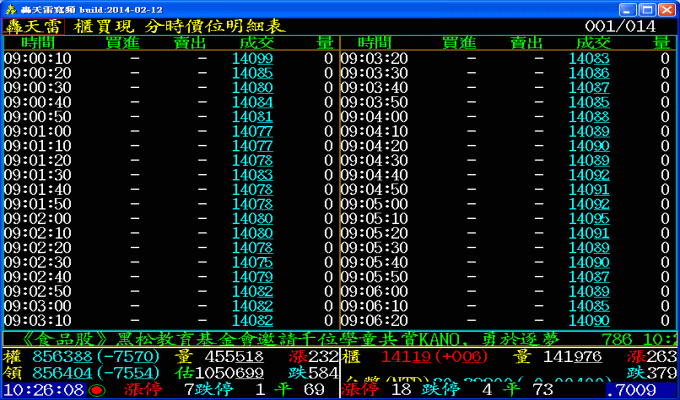Click the clock display 10:26:08
This screenshot has height=400, width=680.
(x=45, y=390)
